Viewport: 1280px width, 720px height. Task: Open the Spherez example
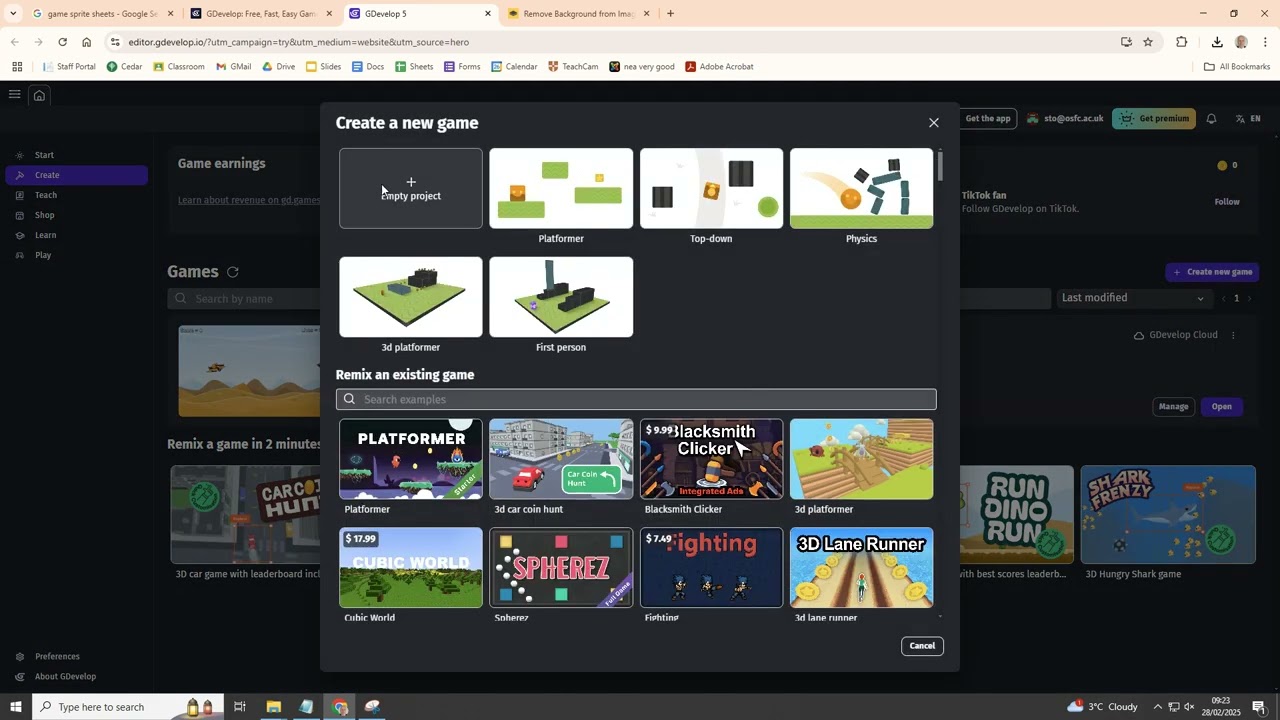(x=561, y=567)
